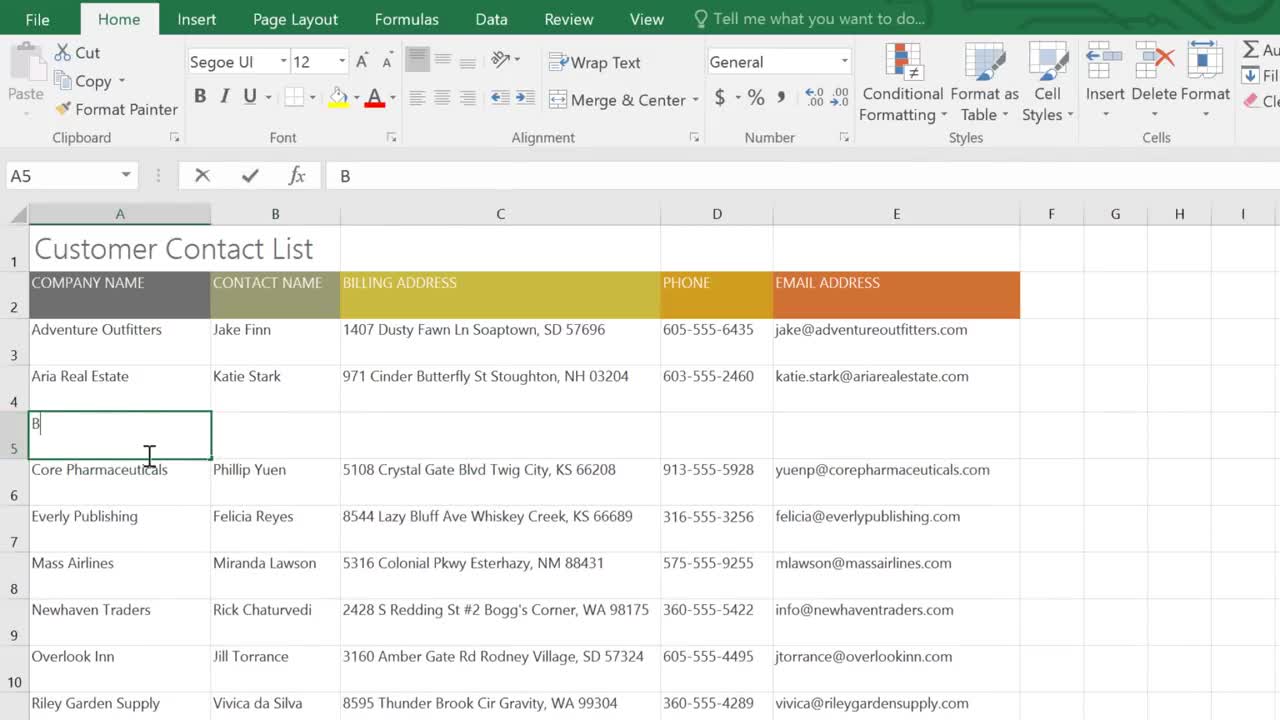Switch to the Data tab
Image resolution: width=1280 pixels, height=720 pixels.
(491, 19)
